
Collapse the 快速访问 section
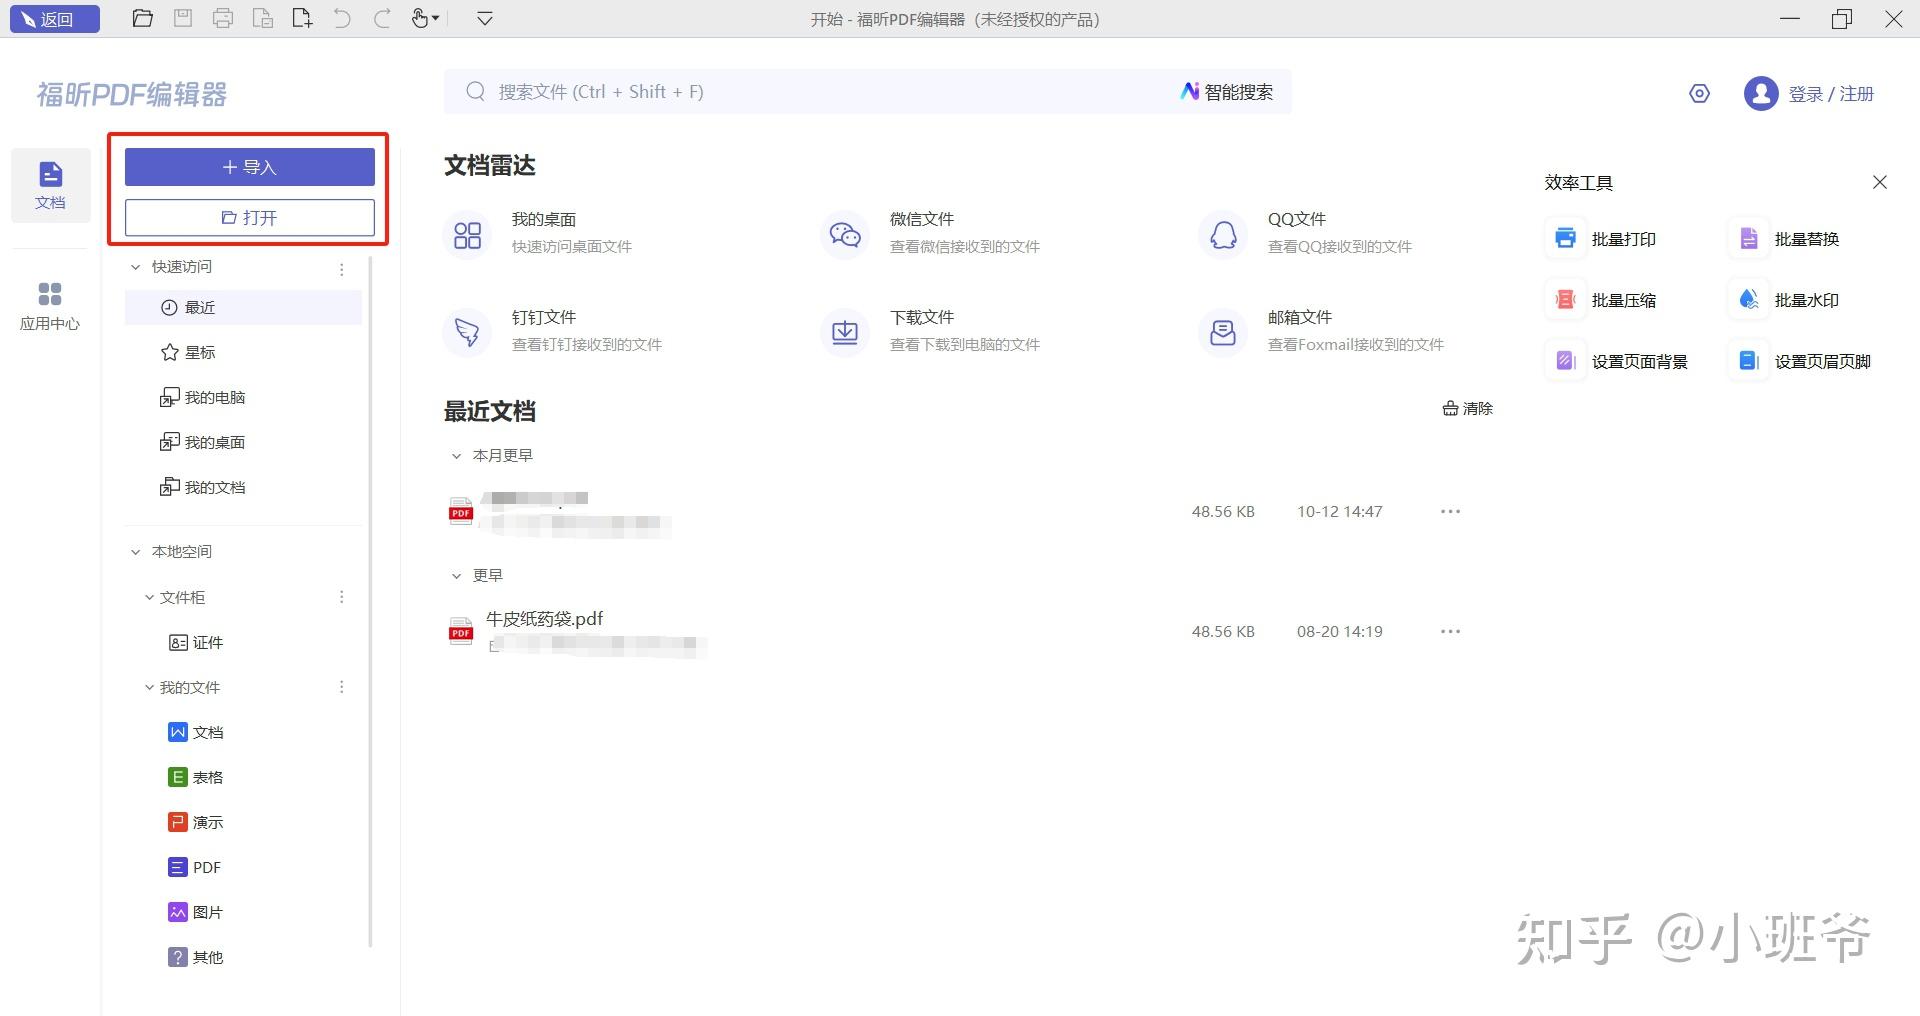point(137,267)
